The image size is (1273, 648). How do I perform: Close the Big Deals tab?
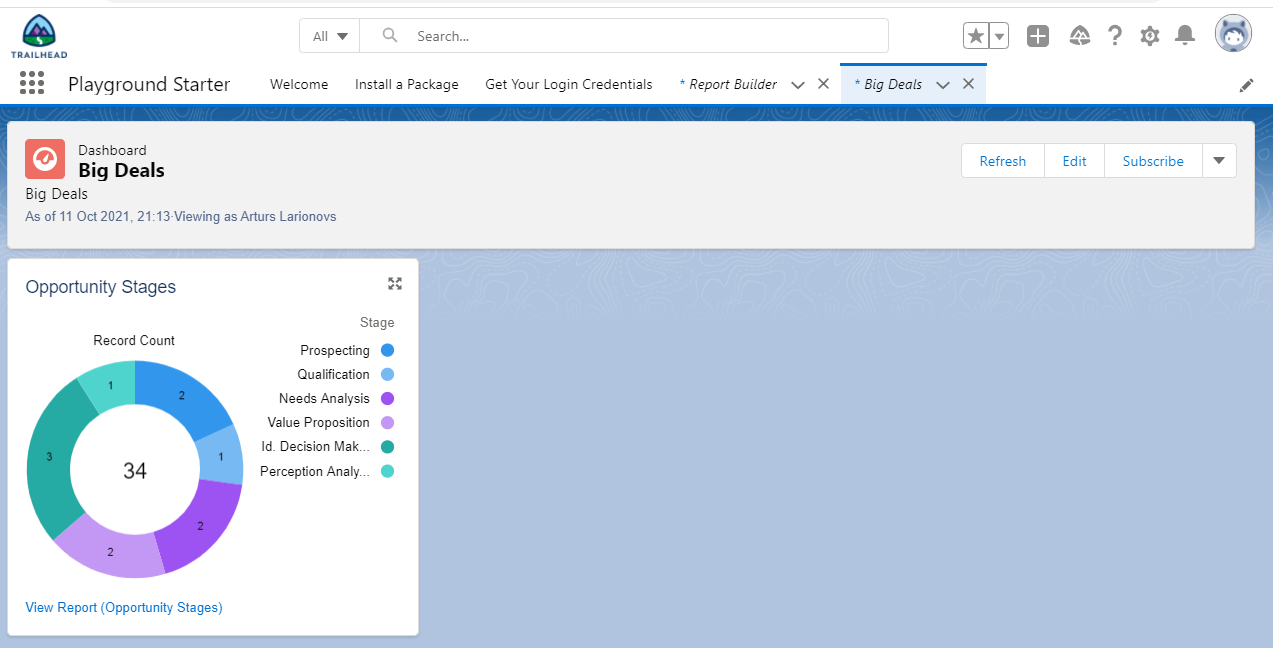(968, 84)
